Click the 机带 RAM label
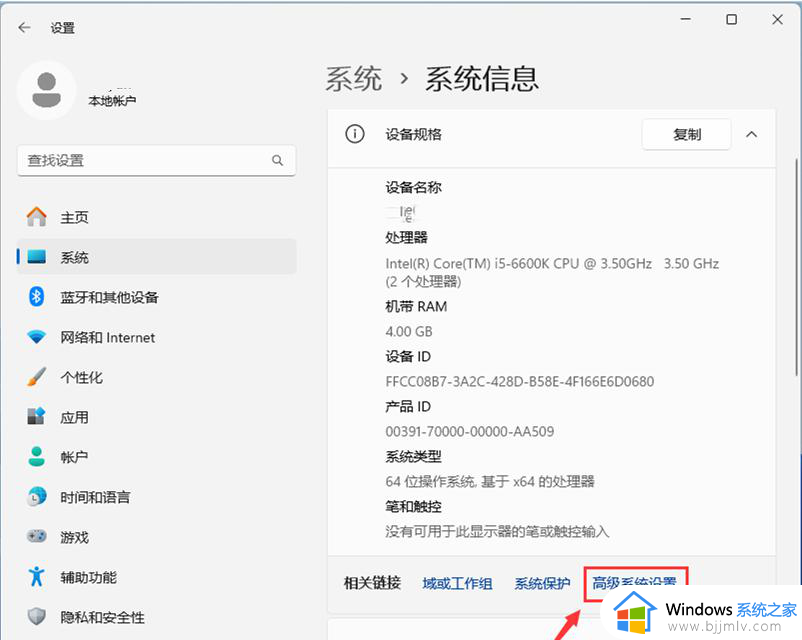This screenshot has height=640, width=802. click(x=416, y=306)
